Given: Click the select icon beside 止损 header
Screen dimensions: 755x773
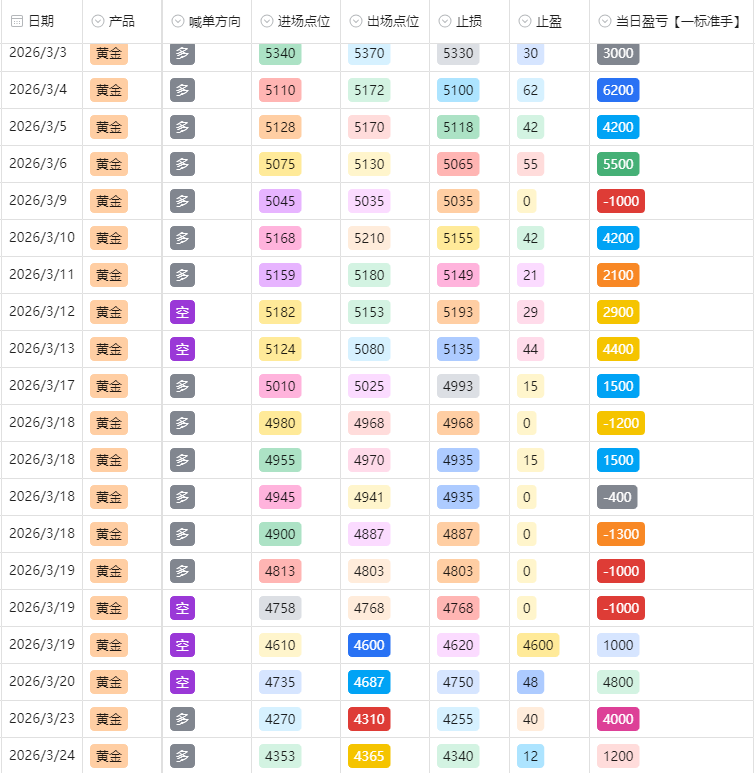Looking at the screenshot, I should point(446,21).
